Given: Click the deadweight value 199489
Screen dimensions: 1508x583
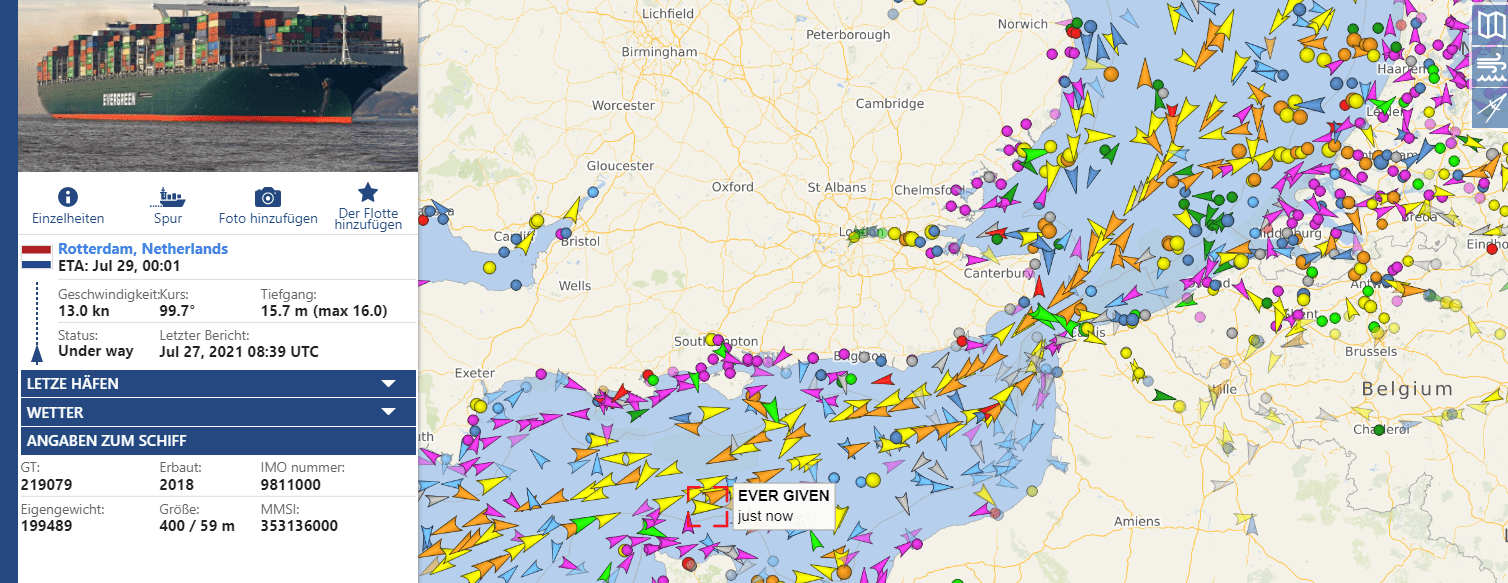Looking at the screenshot, I should coord(46,525).
